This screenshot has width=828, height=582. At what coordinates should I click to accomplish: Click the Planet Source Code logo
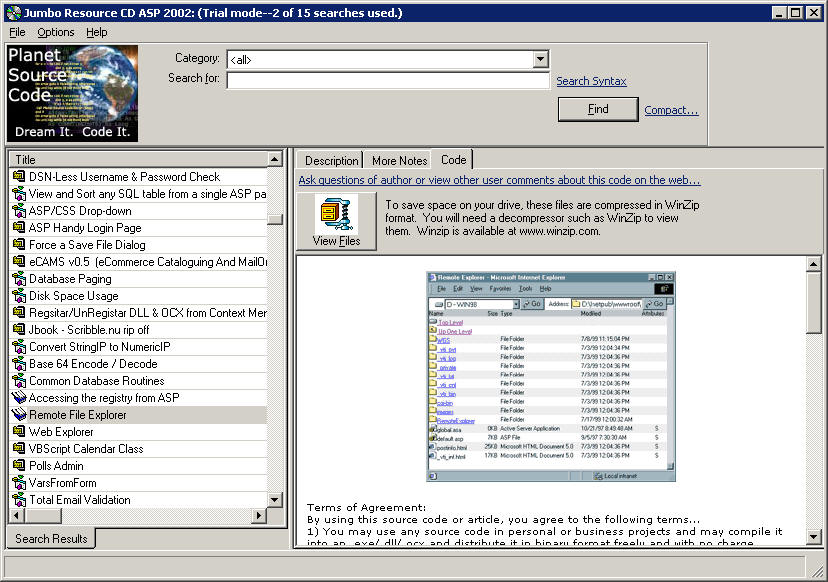(x=72, y=93)
